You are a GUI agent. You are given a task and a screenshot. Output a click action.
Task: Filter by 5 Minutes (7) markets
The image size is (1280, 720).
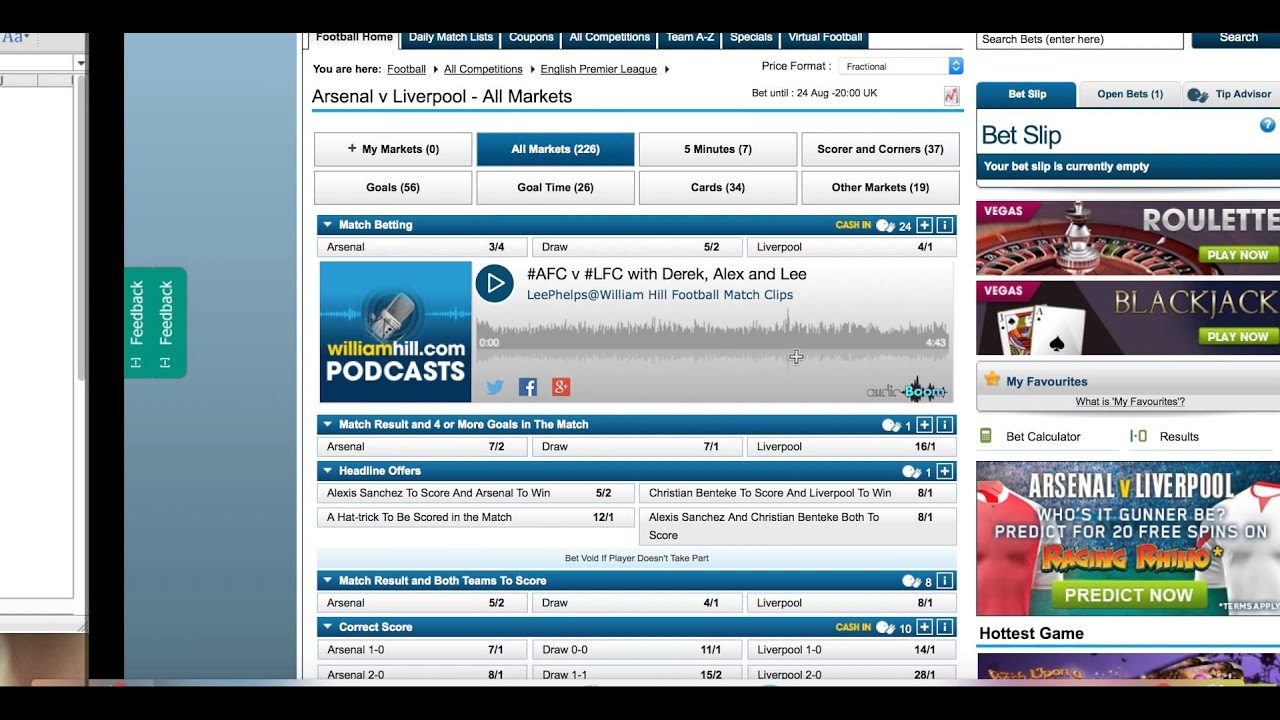pos(718,149)
